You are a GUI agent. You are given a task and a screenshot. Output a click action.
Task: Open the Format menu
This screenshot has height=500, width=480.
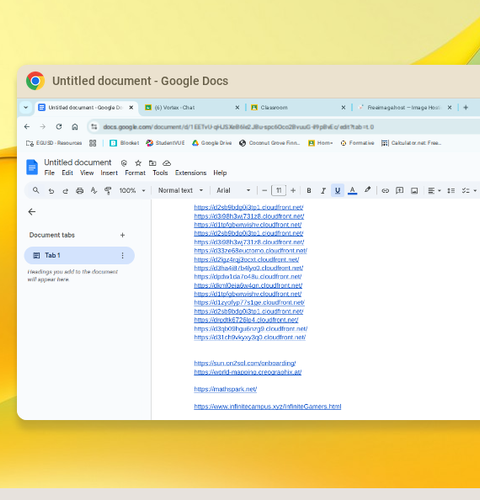135,173
